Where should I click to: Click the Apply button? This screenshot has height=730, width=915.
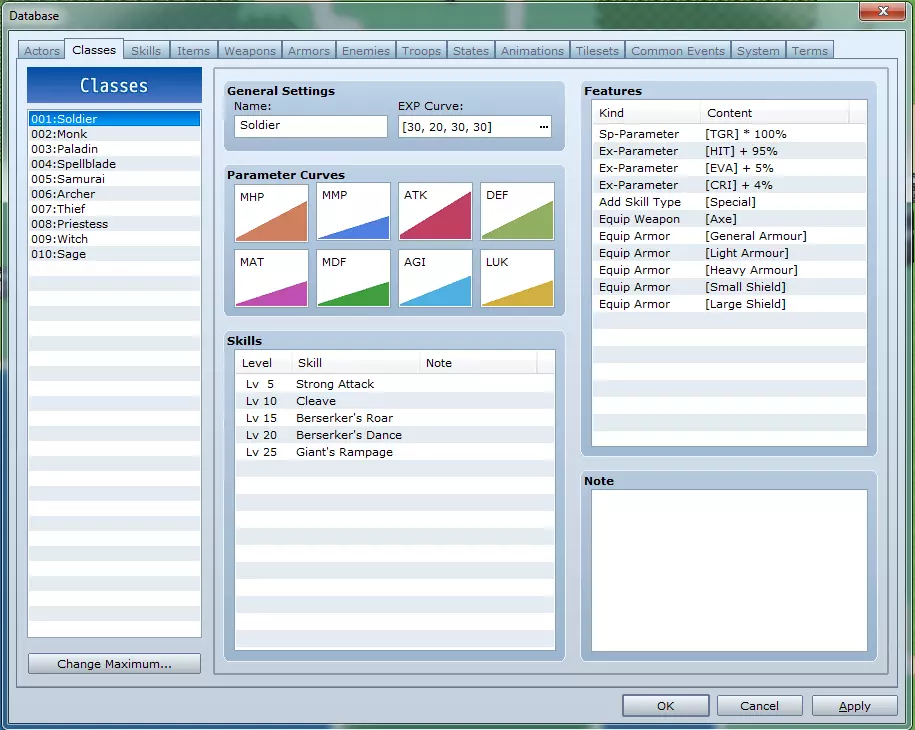(x=854, y=706)
